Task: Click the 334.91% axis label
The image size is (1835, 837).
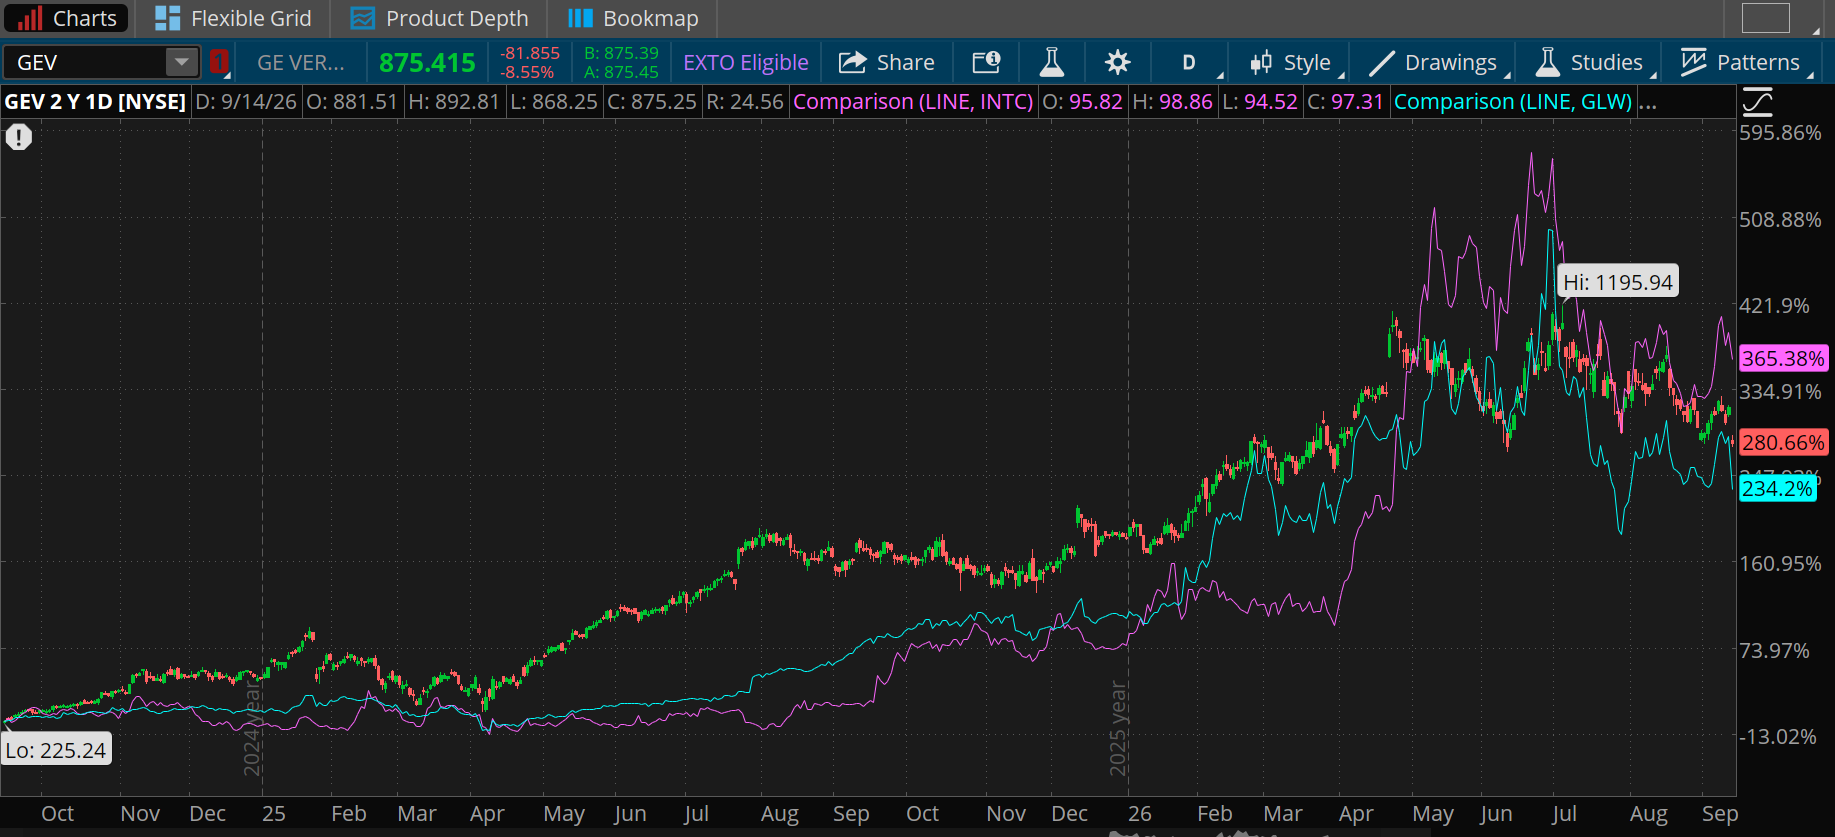Action: click(x=1780, y=391)
